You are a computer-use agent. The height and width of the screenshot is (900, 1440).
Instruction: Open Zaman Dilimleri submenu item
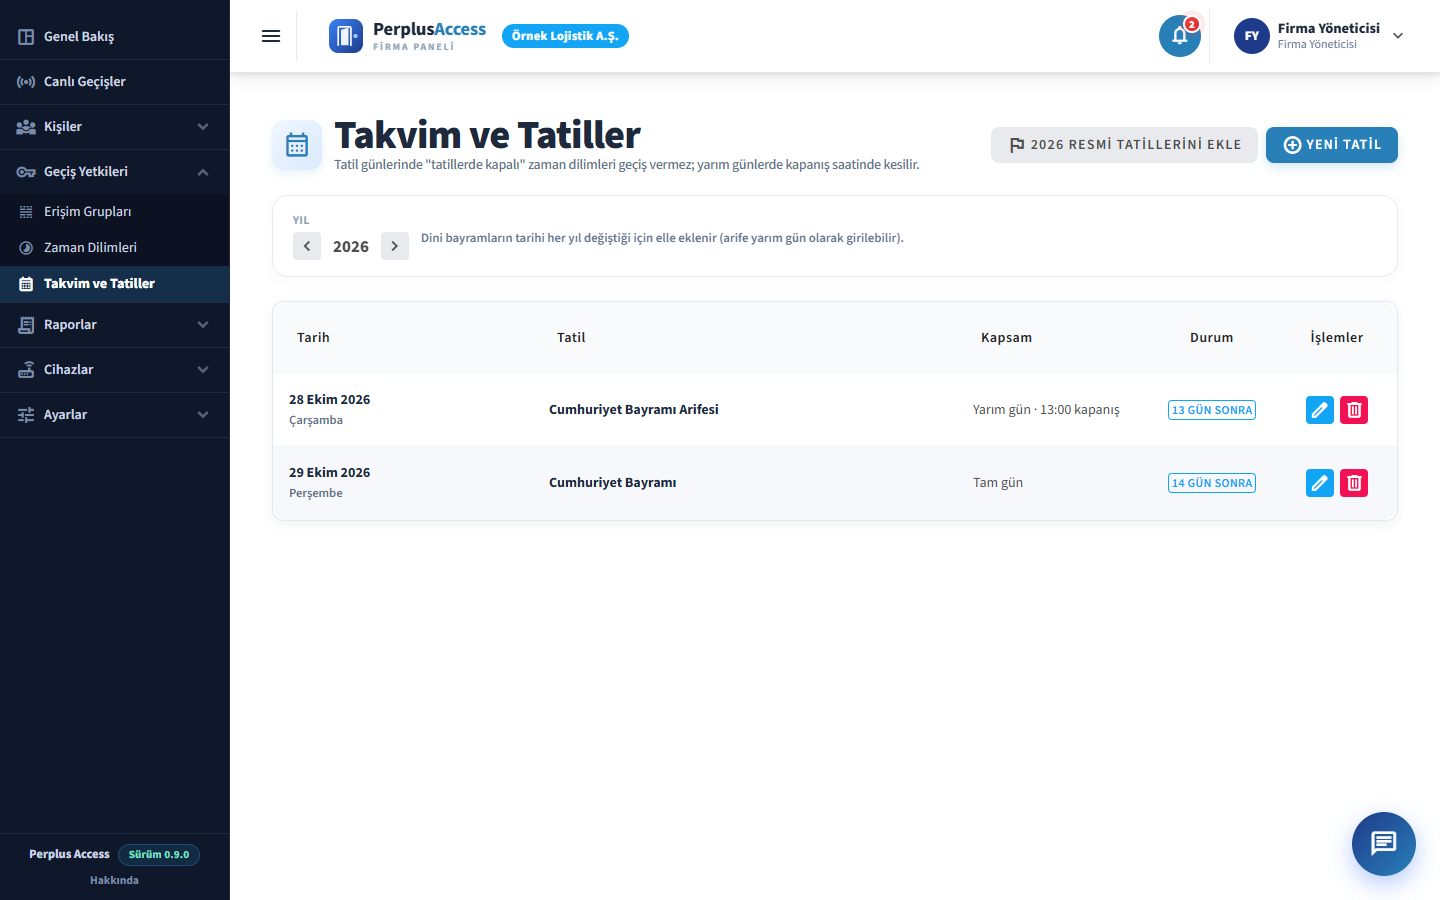point(115,248)
